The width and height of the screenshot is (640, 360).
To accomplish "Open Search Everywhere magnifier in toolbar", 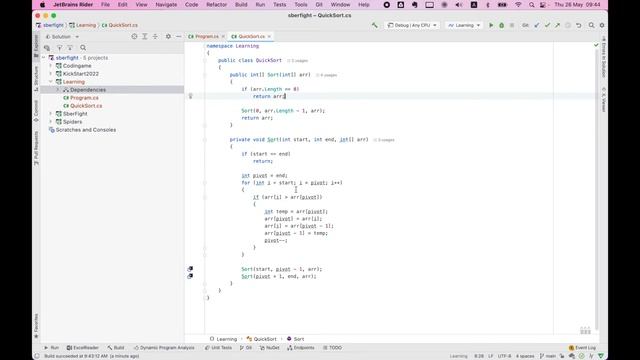I will pos(591,25).
